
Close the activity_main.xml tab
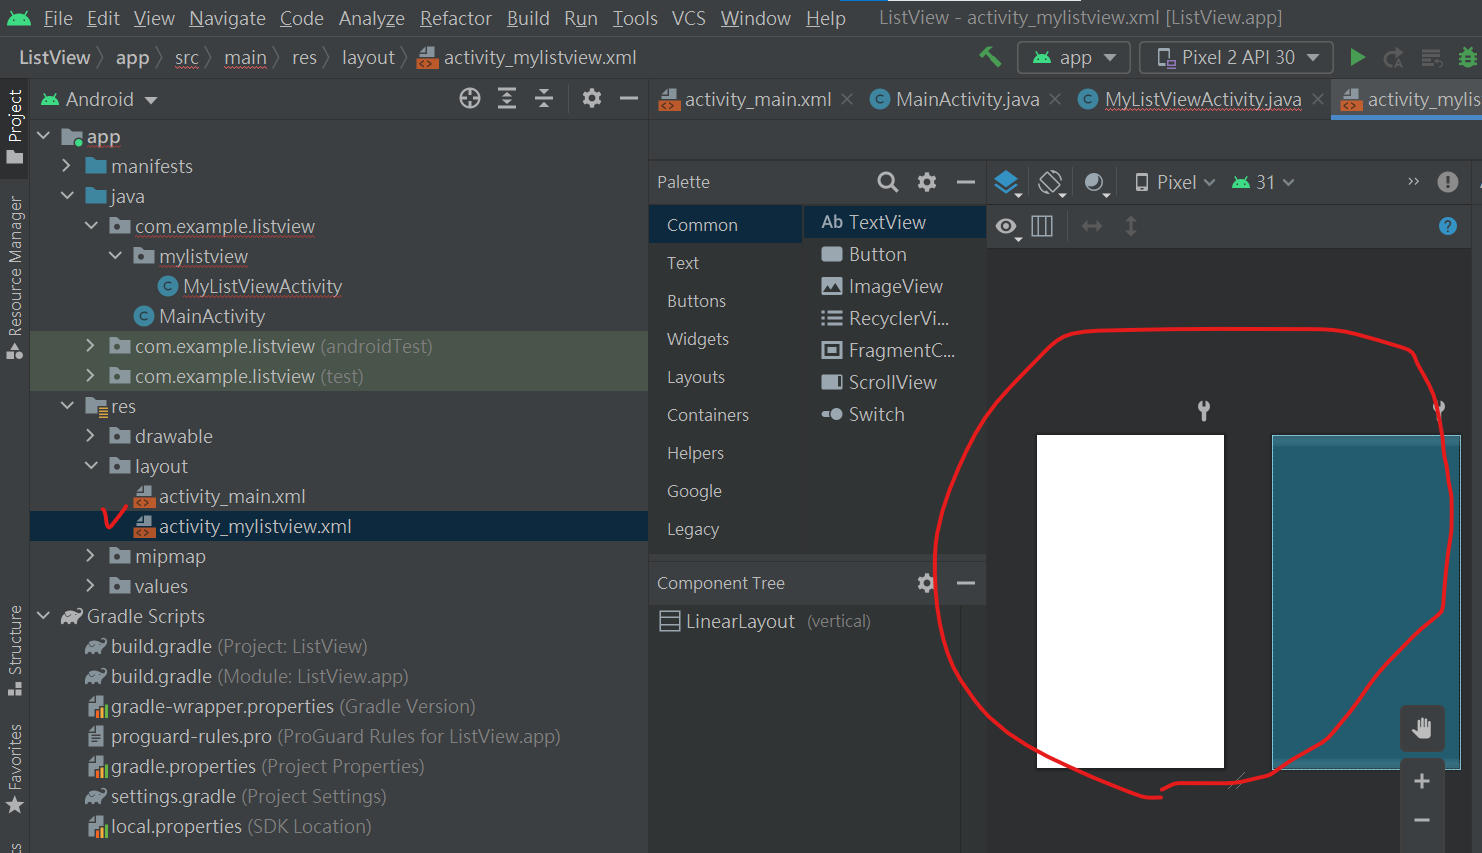coord(847,99)
